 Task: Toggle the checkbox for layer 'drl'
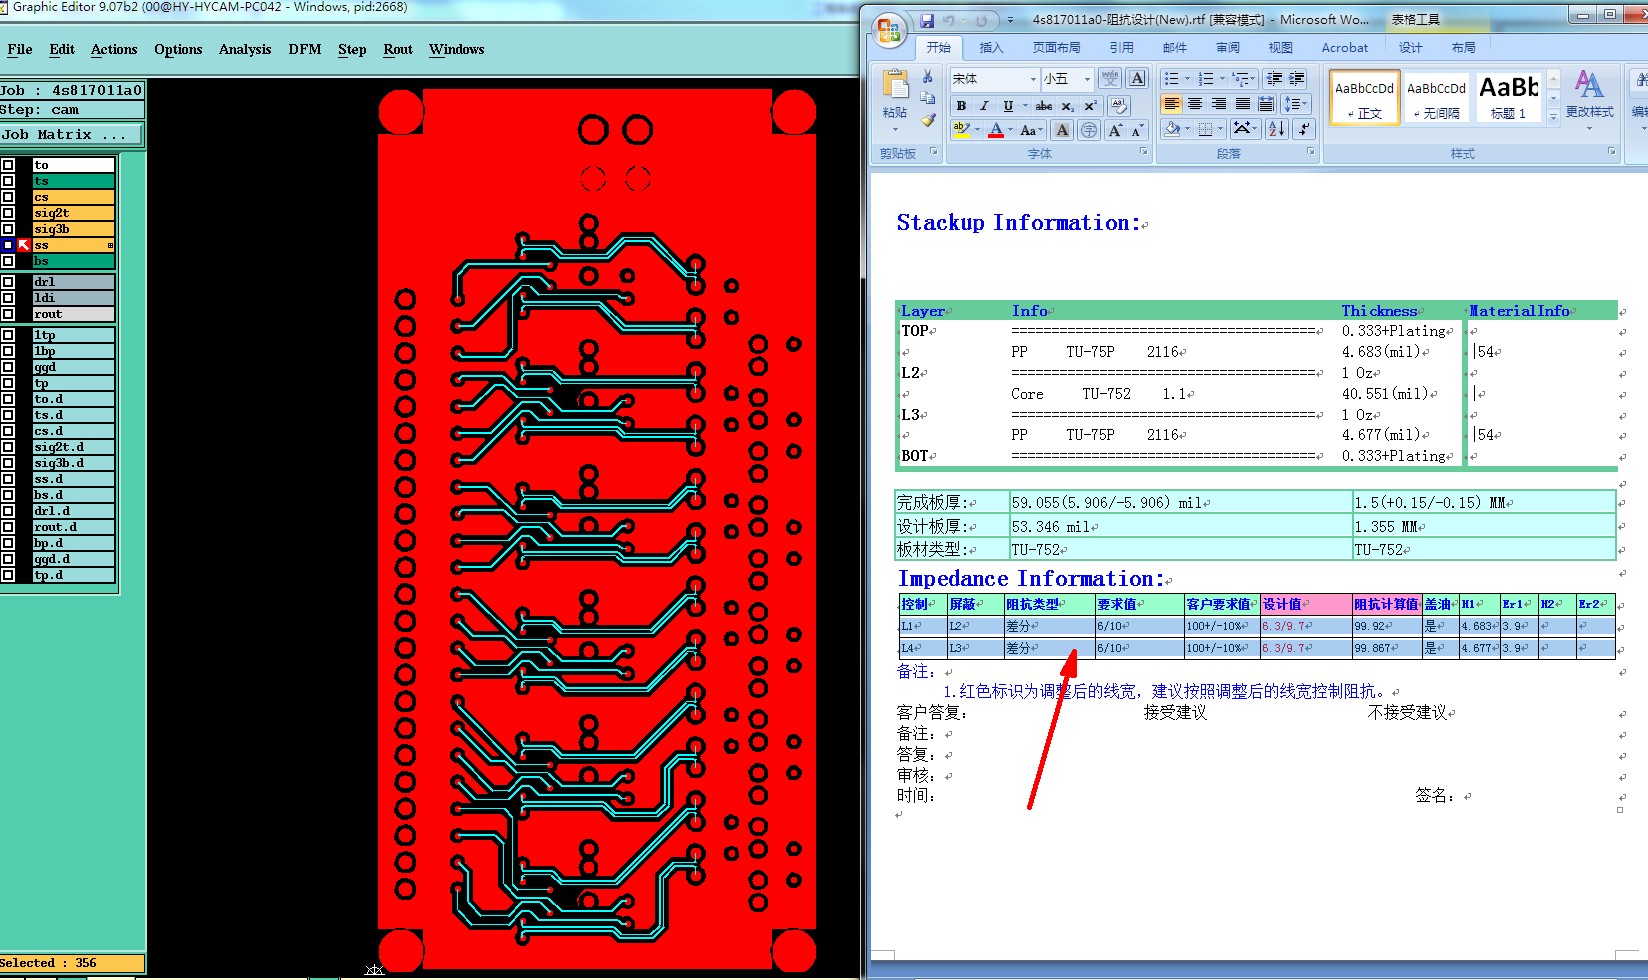click(x=8, y=282)
